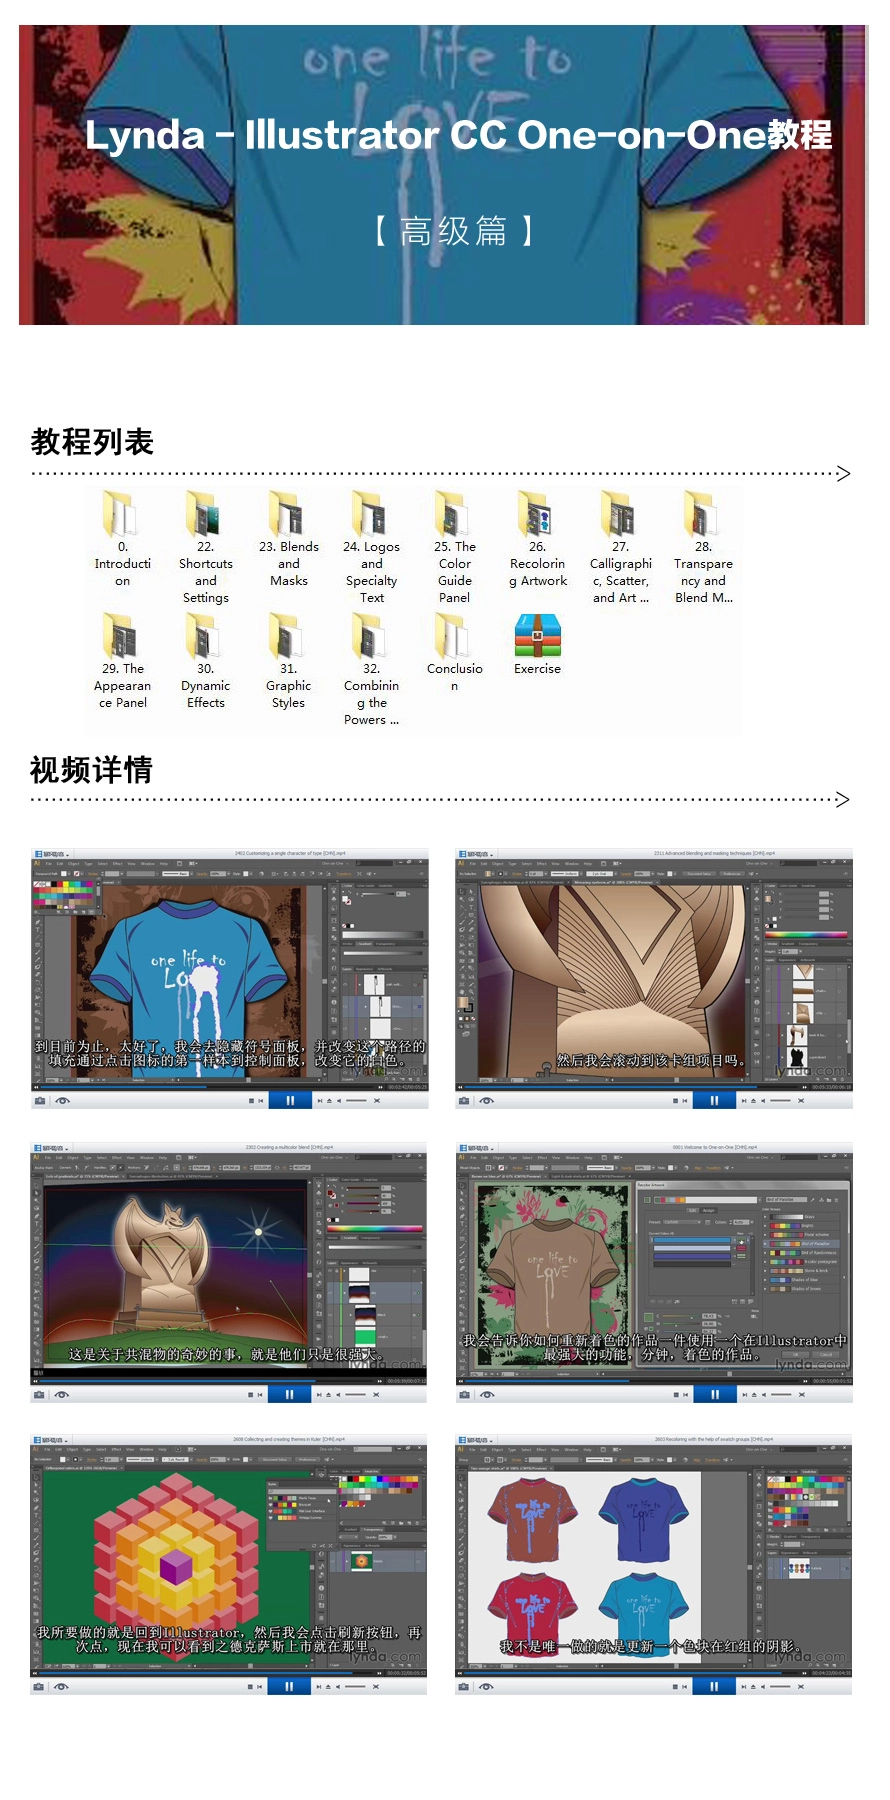Click the 高级篇 subtitle in banner

coord(454,231)
